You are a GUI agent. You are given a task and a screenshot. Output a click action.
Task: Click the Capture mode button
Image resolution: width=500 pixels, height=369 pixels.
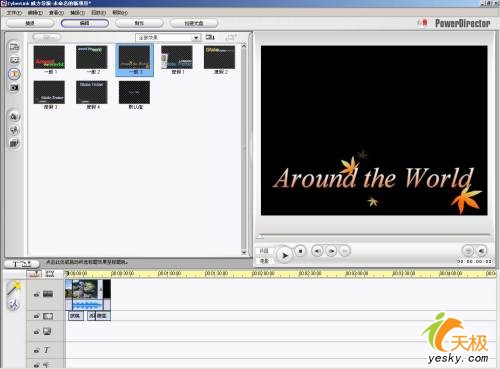[30, 23]
